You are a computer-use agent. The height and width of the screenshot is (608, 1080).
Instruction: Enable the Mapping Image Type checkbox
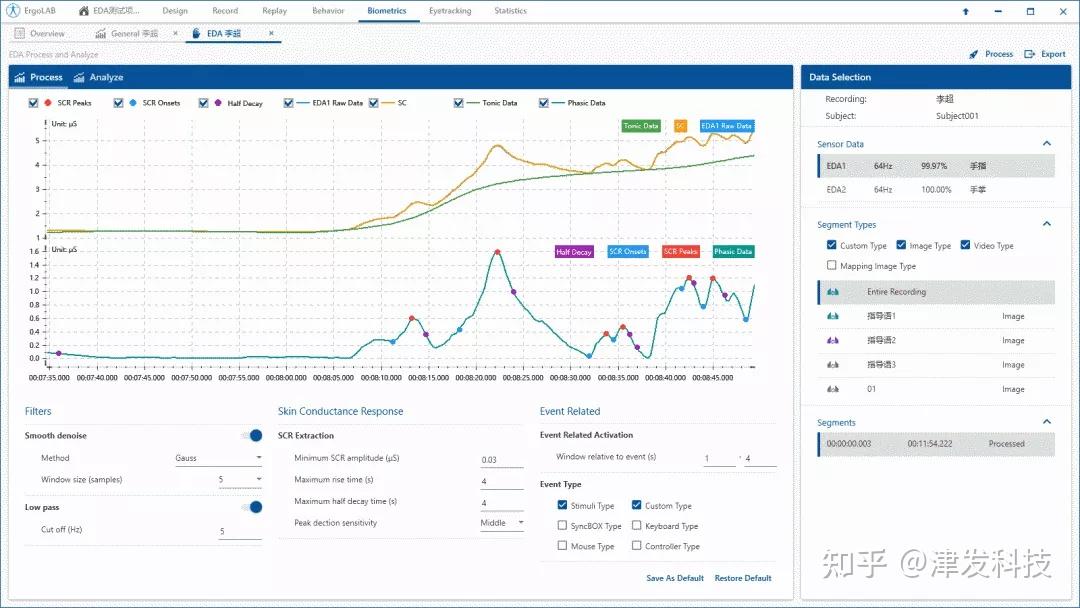[x=831, y=265]
